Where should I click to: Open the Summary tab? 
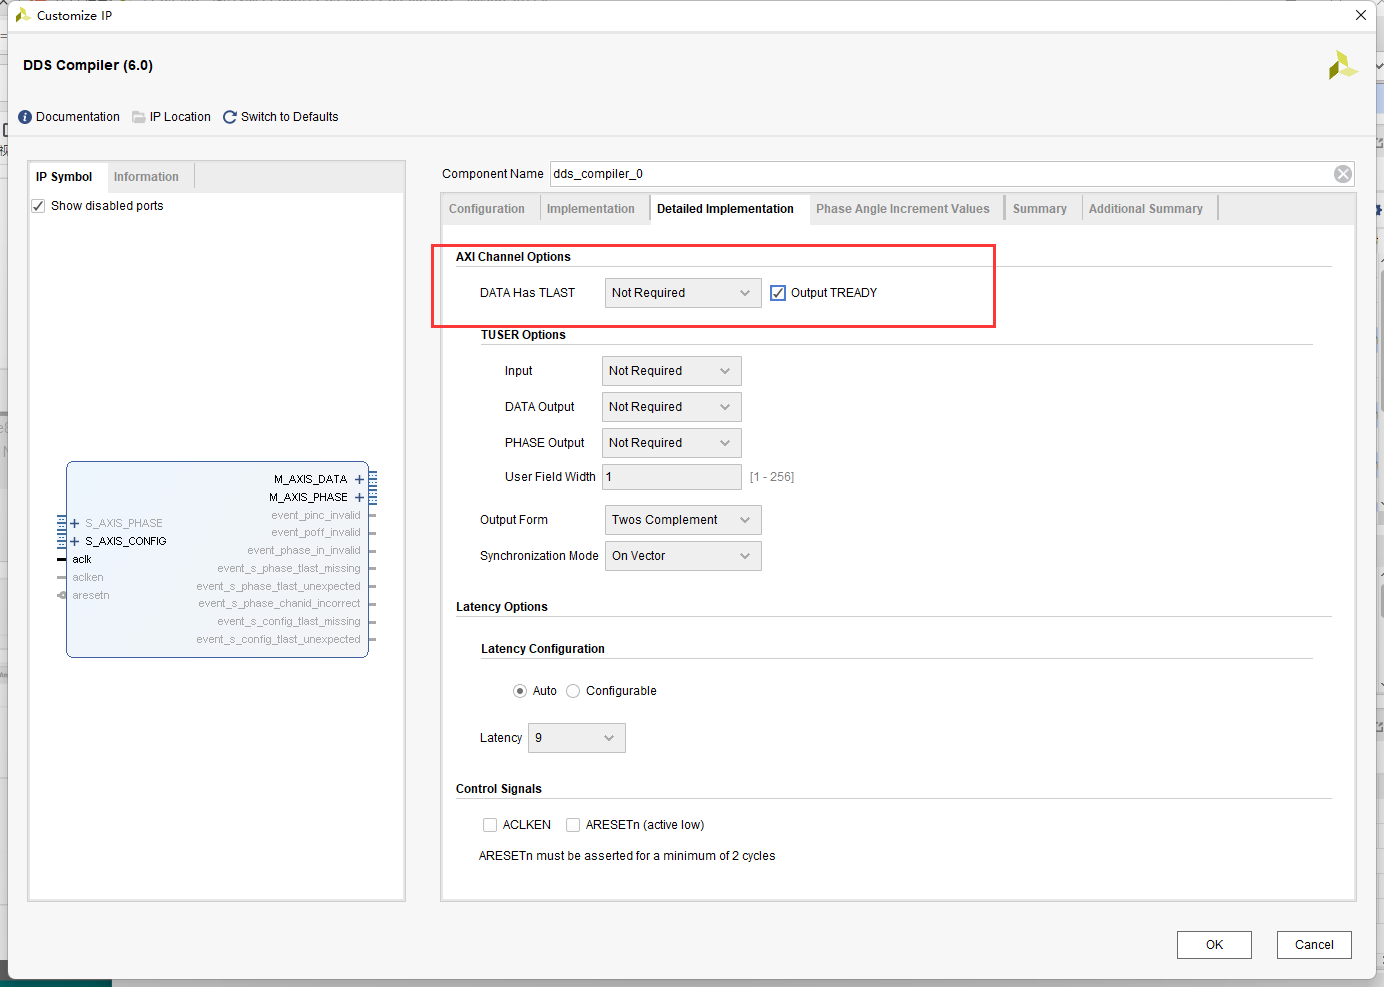tap(1040, 209)
